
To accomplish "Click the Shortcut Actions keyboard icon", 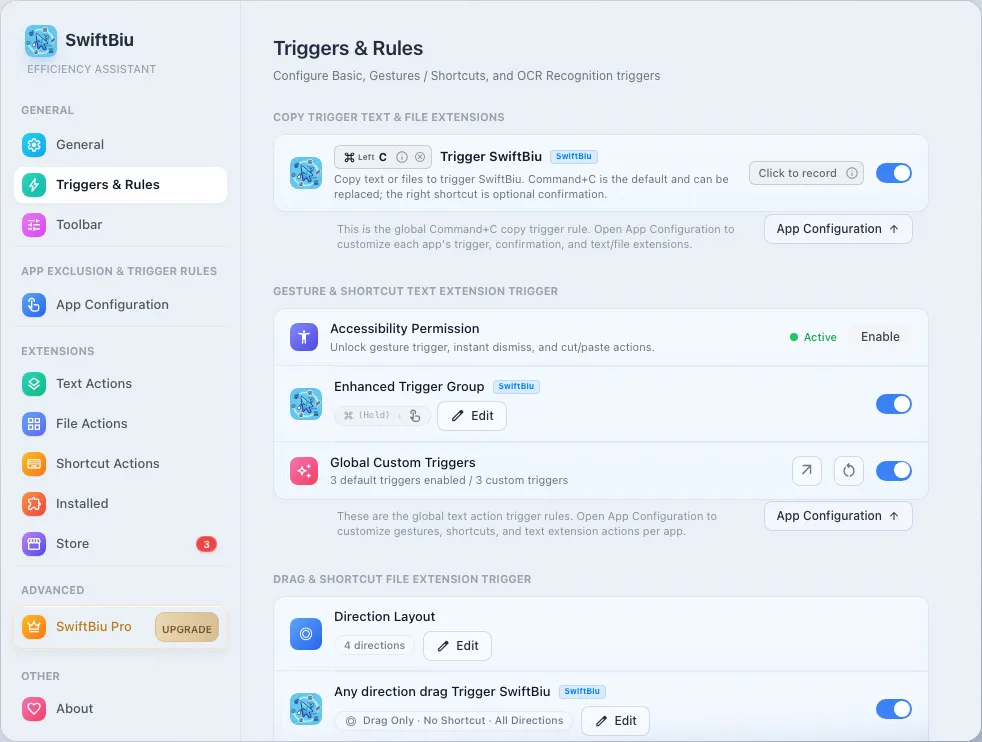I will [x=34, y=464].
